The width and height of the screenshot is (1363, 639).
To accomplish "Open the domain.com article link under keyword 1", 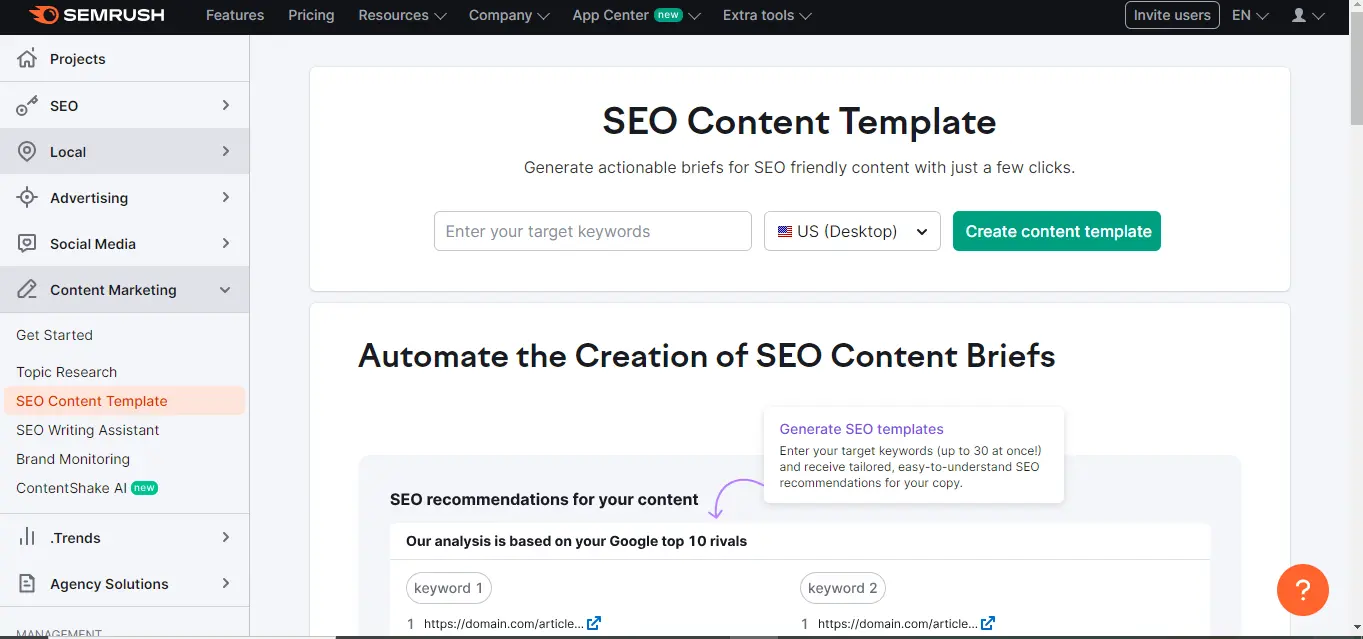I will click(x=504, y=624).
